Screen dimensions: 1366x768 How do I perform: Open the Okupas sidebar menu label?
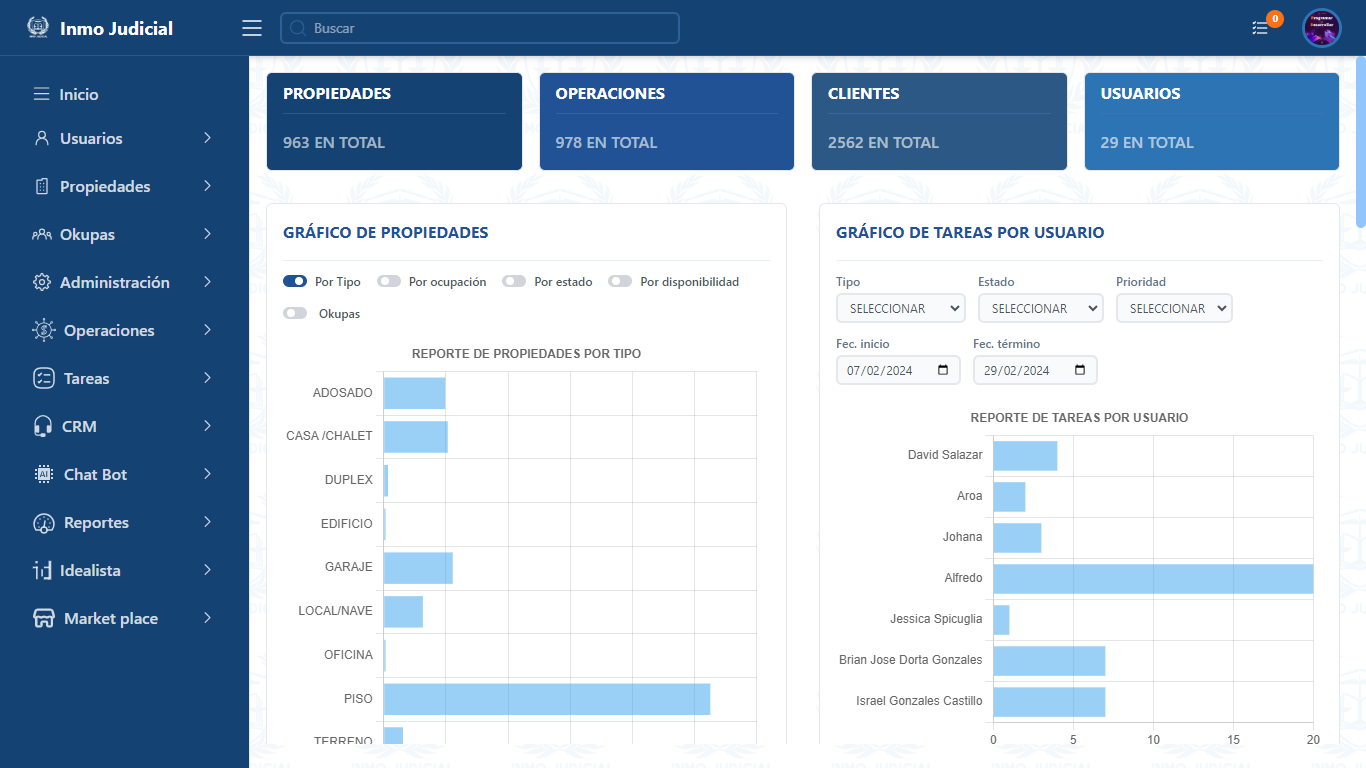click(87, 234)
